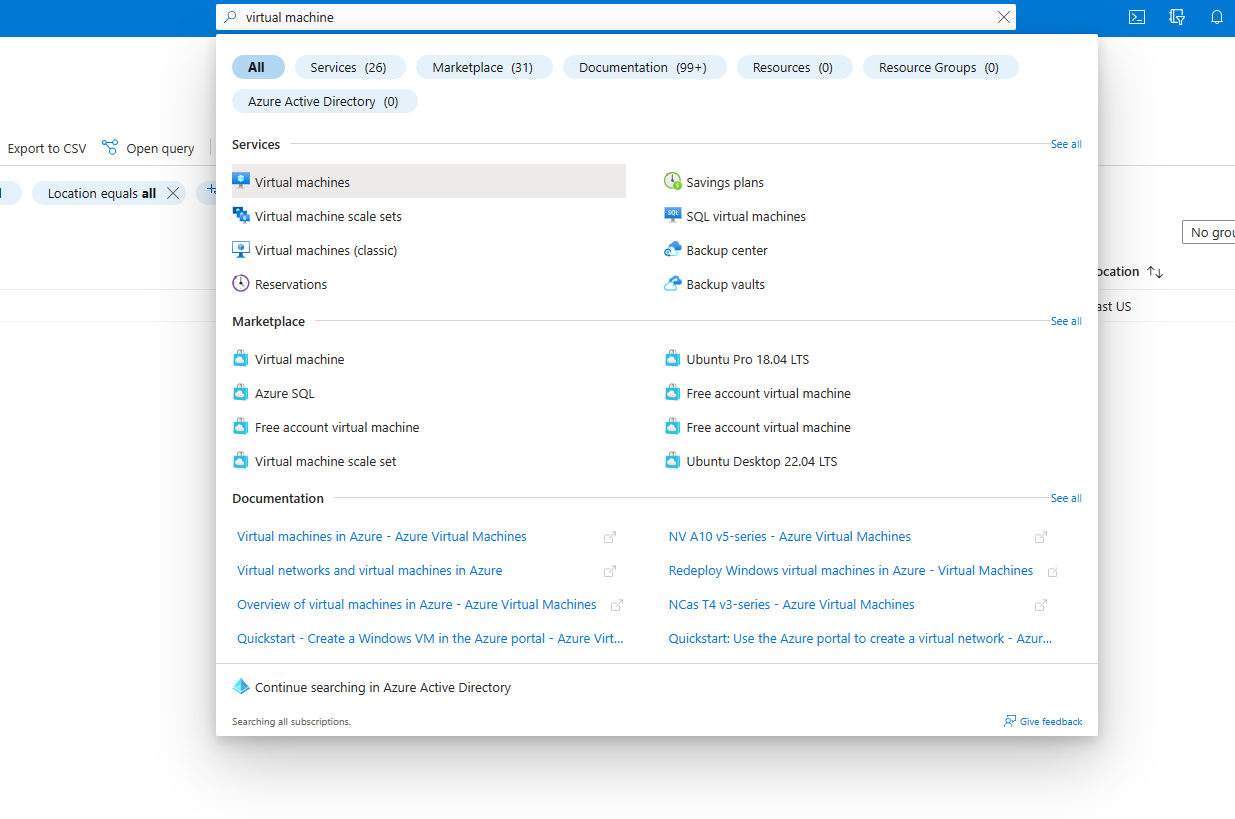Open SQL virtual machines service
The width and height of the screenshot is (1235, 819).
[745, 215]
